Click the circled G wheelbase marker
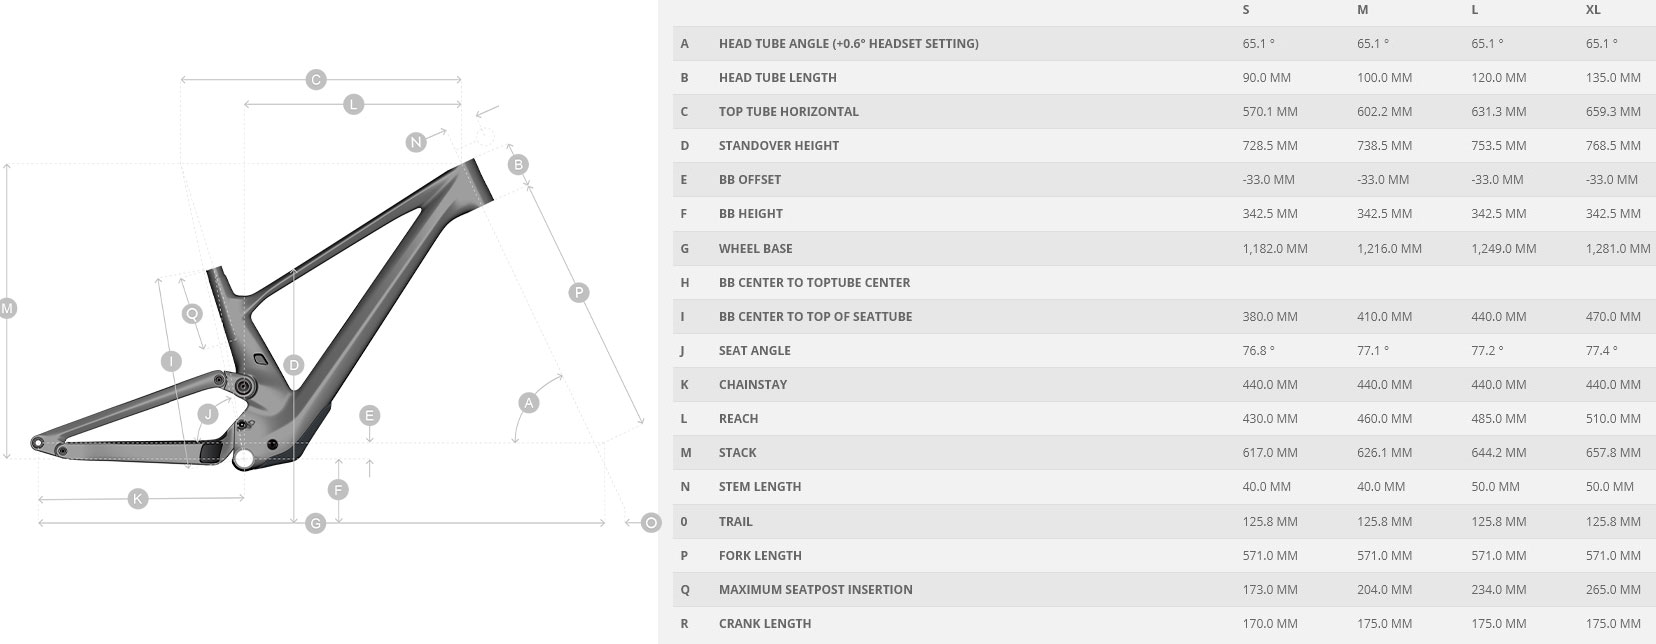The image size is (1656, 644). click(315, 523)
